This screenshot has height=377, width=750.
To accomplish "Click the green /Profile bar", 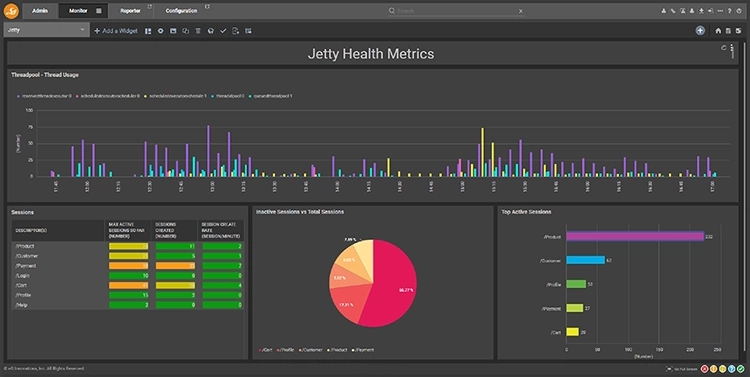I will (576, 284).
